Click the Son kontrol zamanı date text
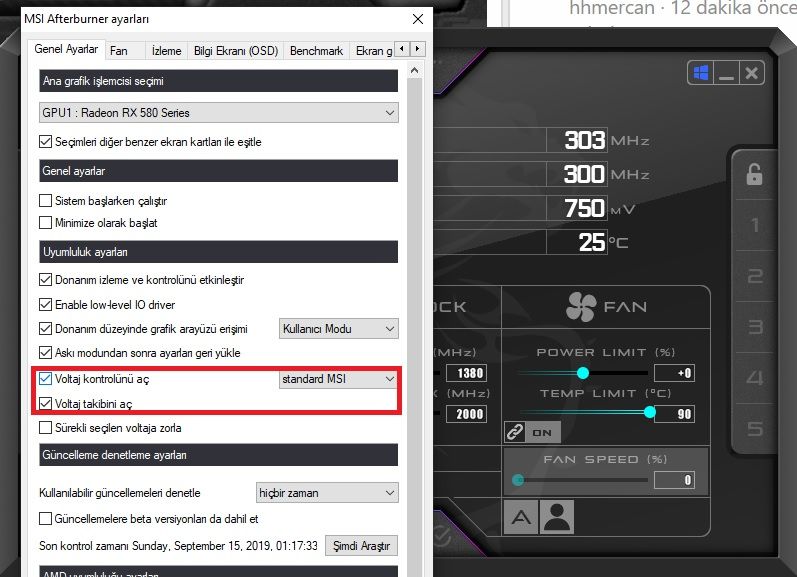 pyautogui.click(x=178, y=546)
